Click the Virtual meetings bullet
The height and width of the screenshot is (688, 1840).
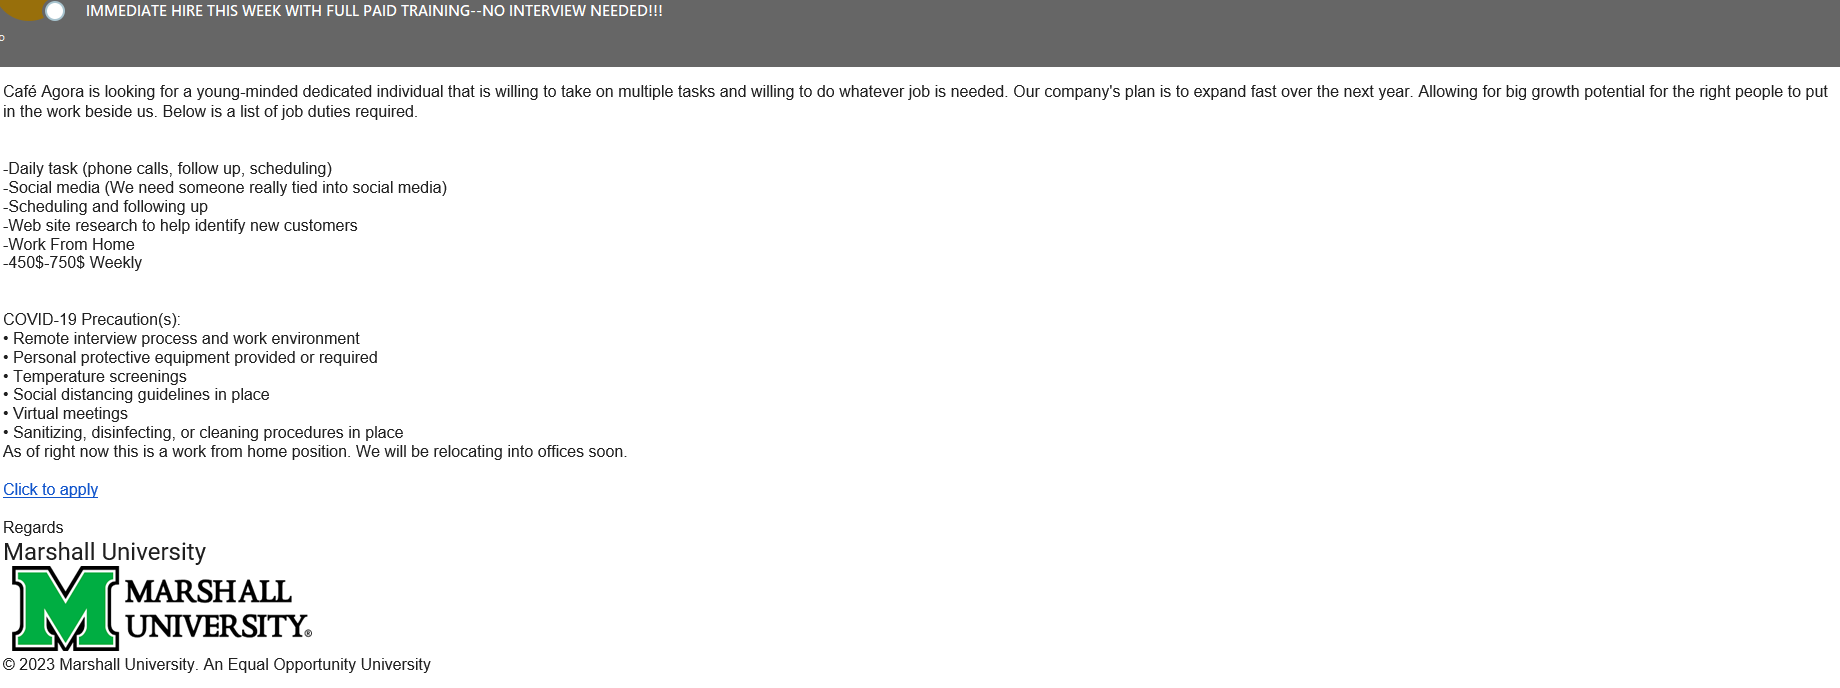tap(65, 413)
